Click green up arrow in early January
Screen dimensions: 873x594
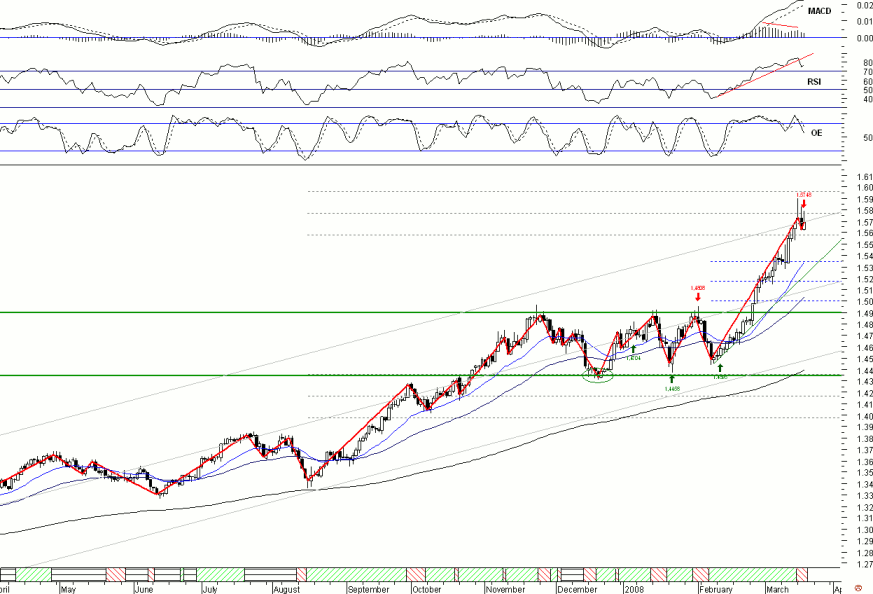click(634, 349)
